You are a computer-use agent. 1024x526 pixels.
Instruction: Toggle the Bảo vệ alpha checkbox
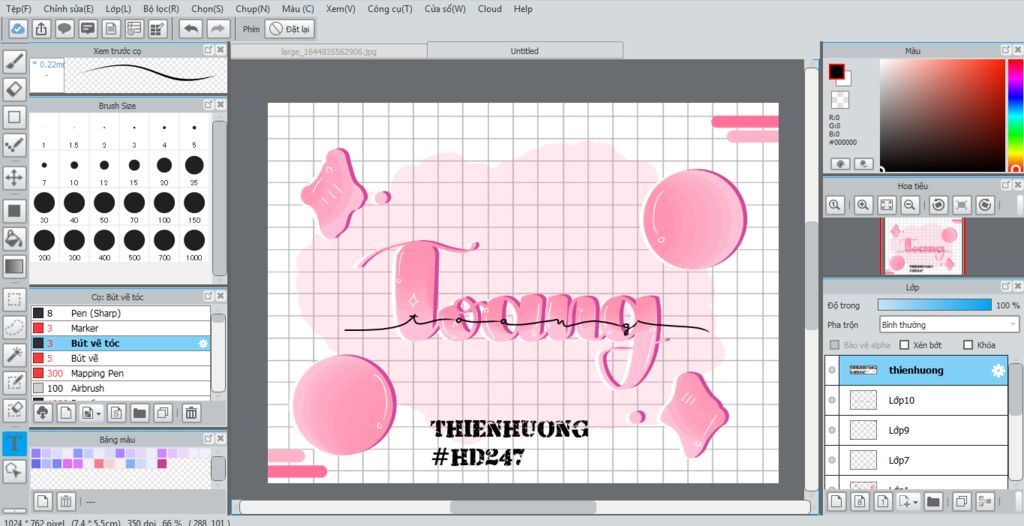point(834,345)
